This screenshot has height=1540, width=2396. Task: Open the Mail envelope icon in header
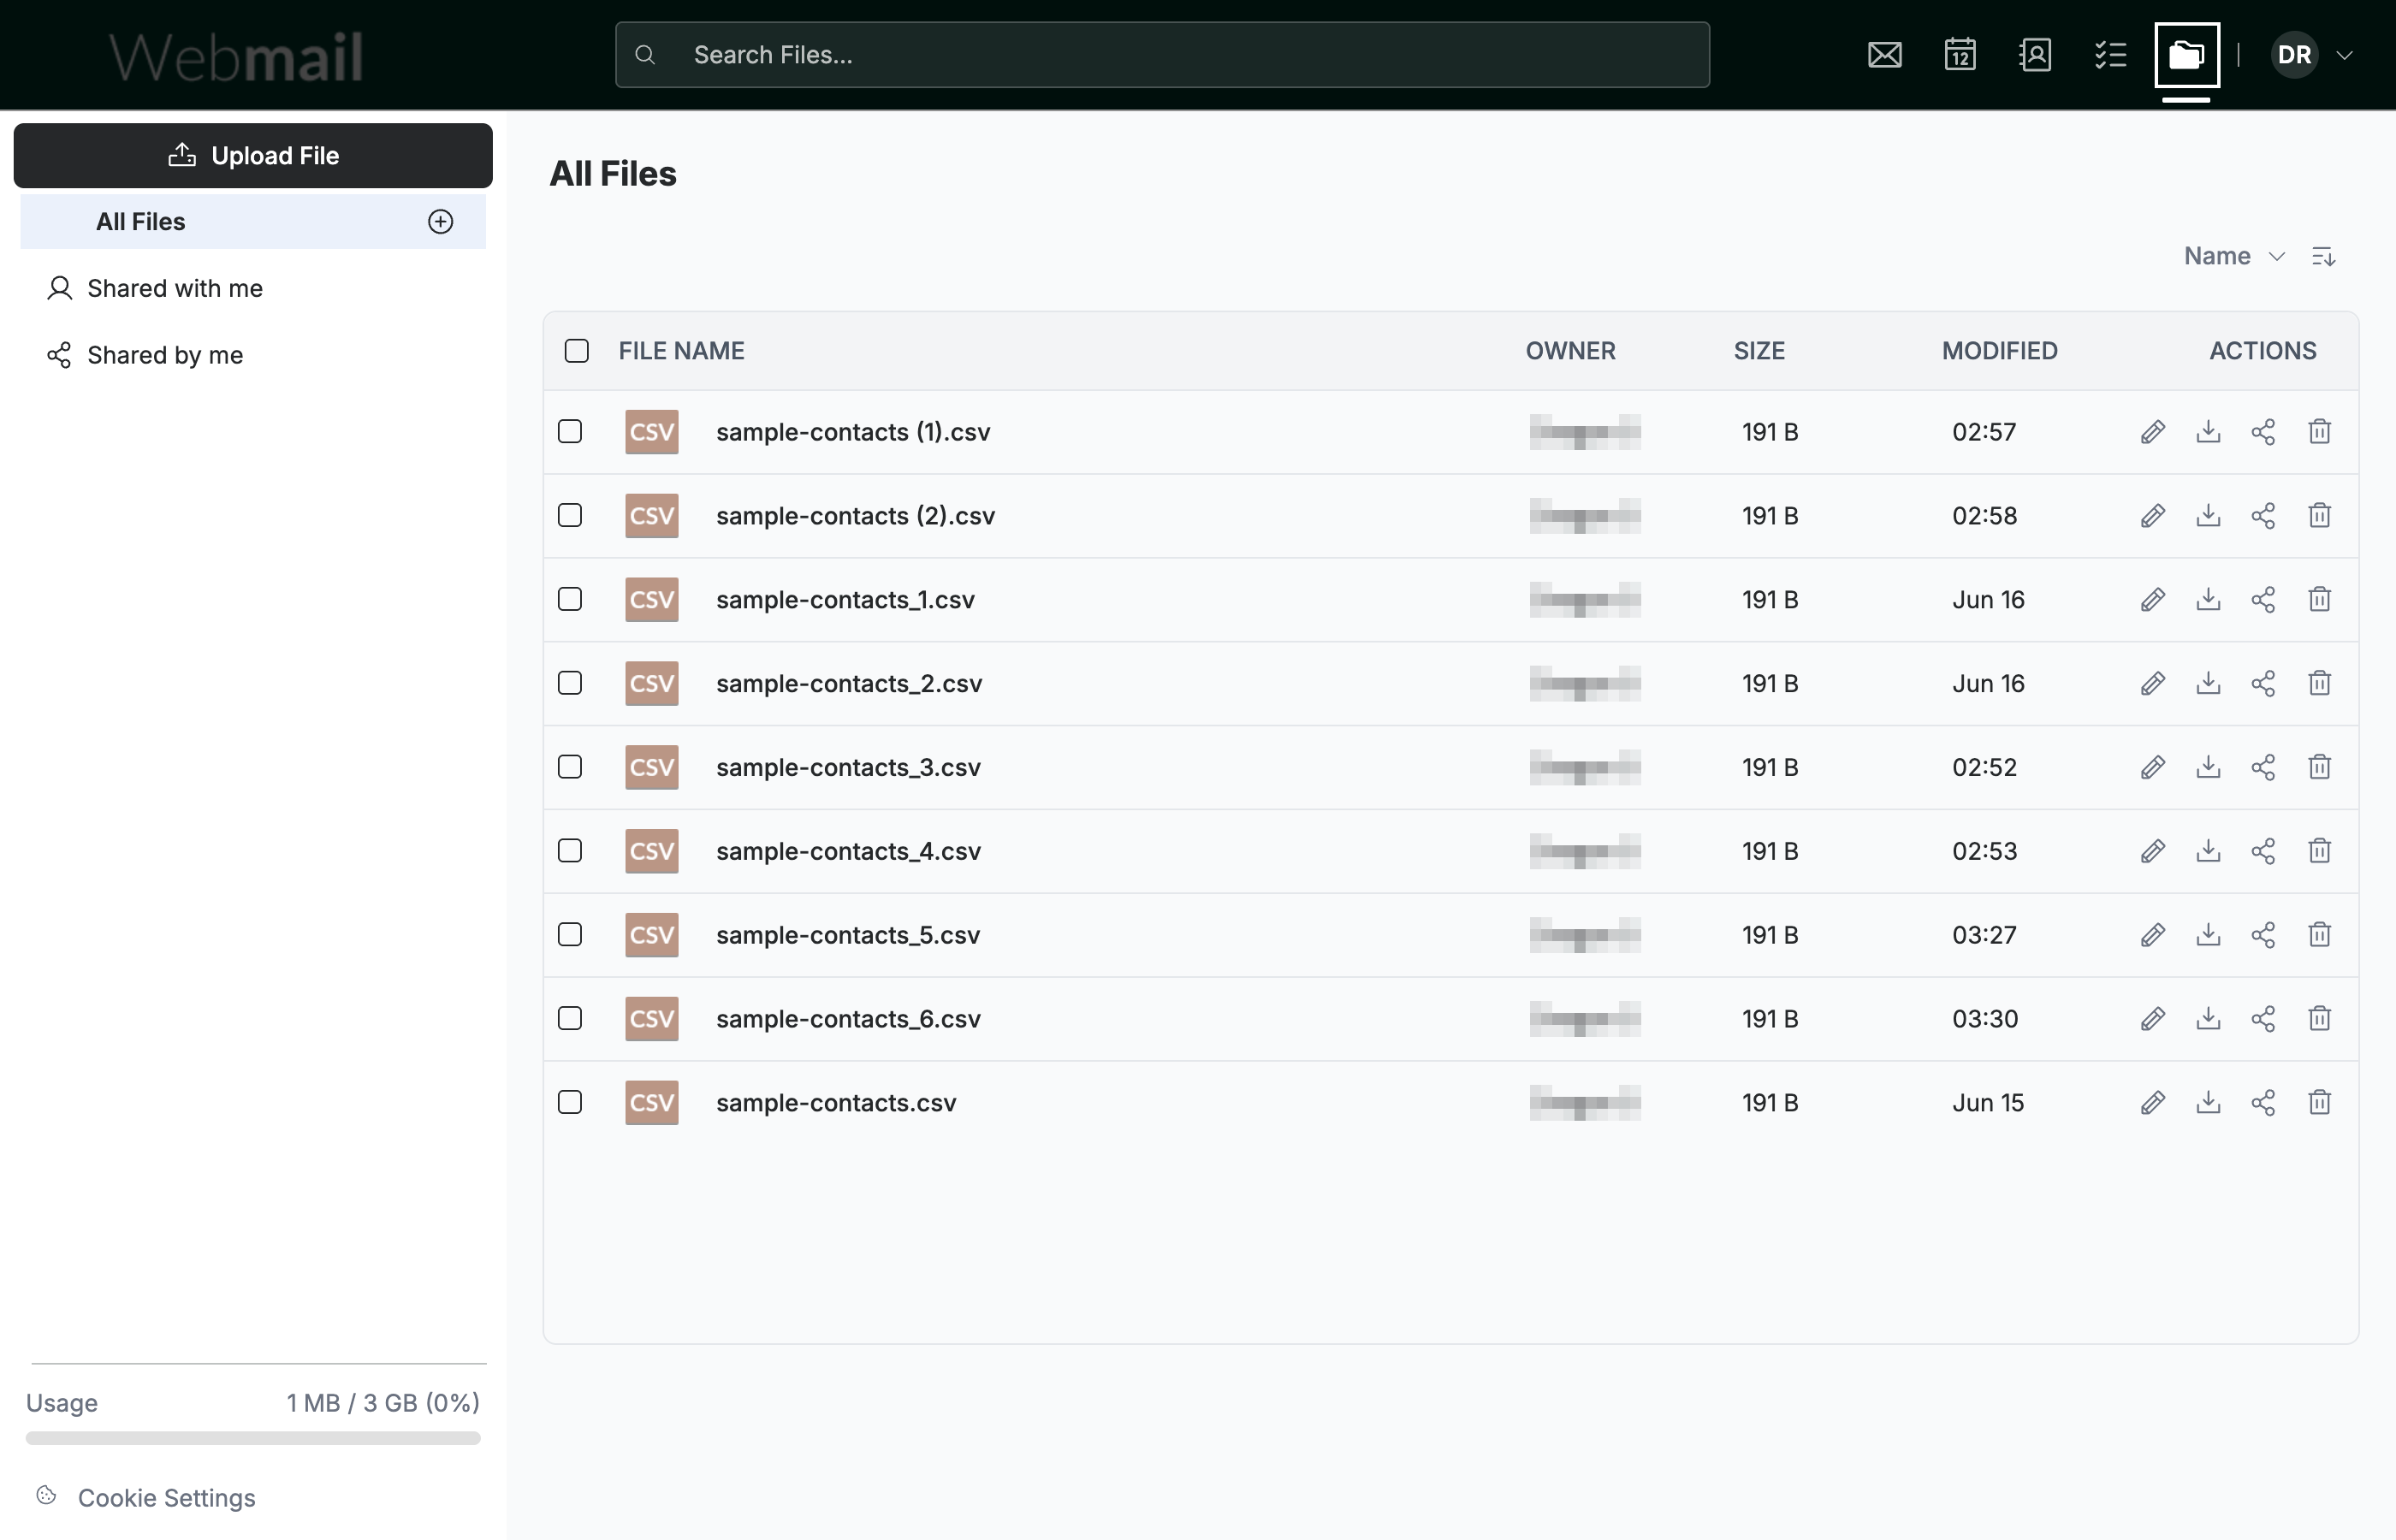[x=1884, y=55]
